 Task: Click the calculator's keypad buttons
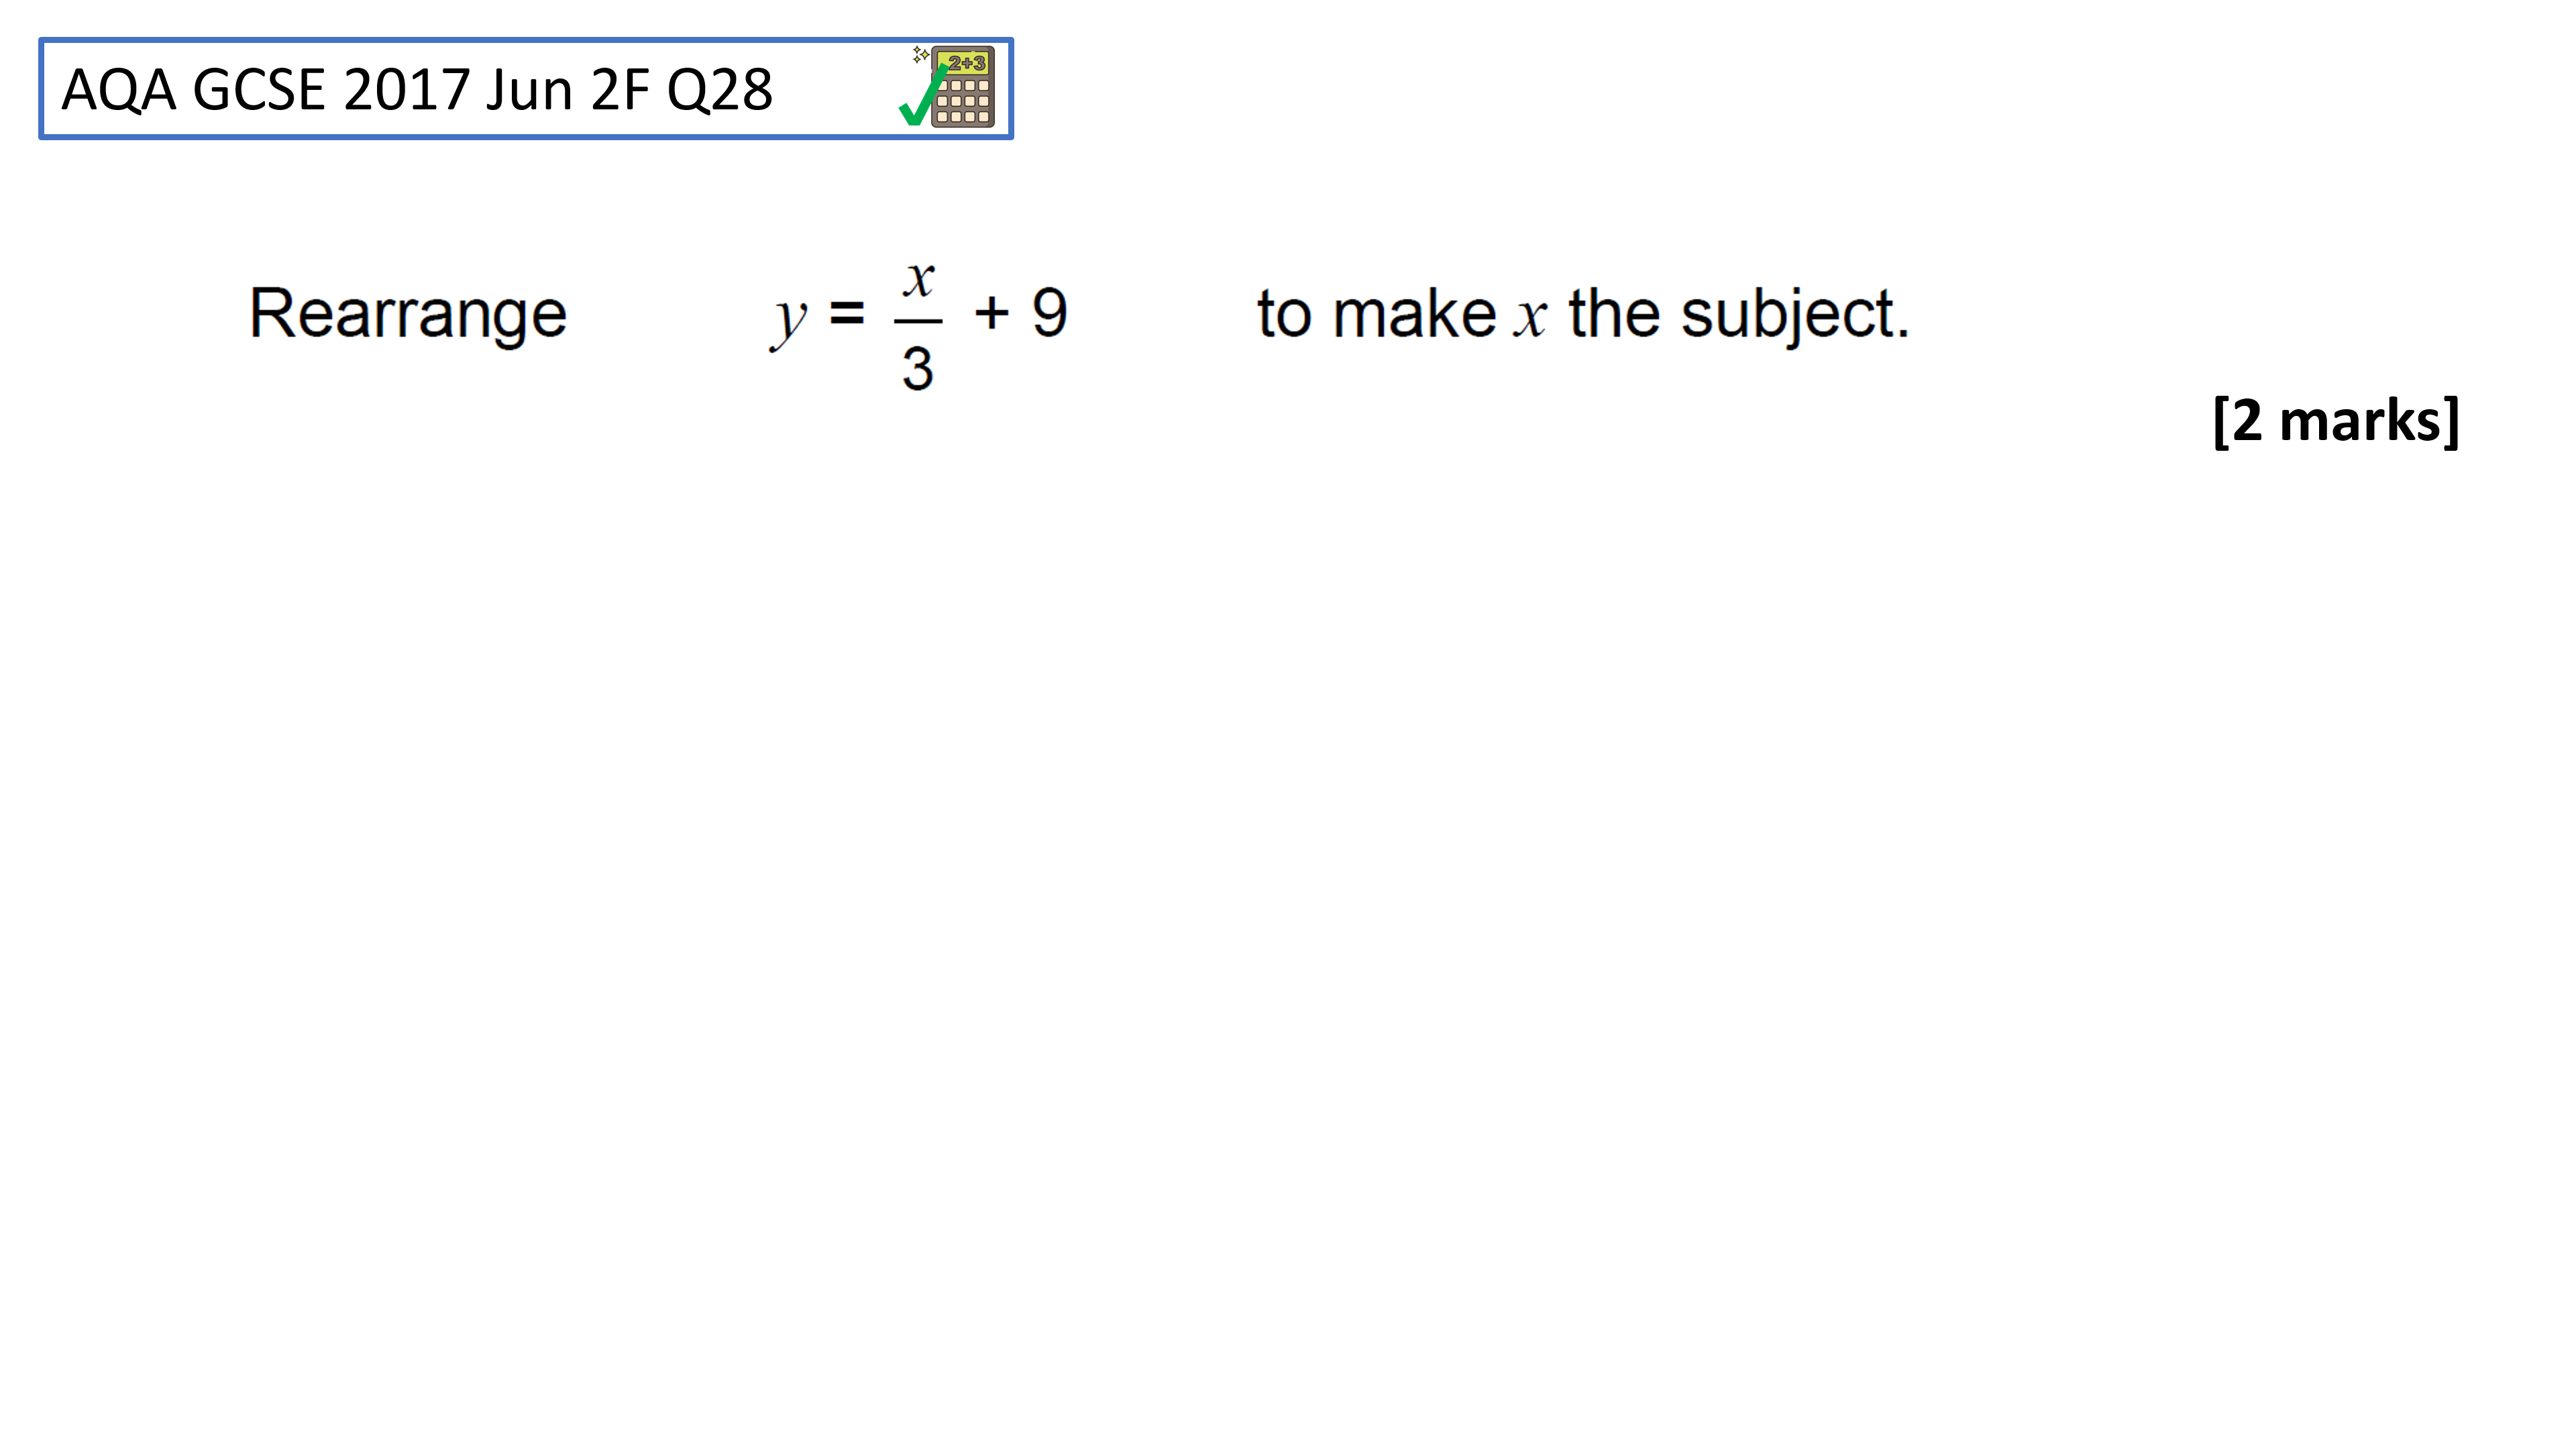pyautogui.click(x=963, y=102)
